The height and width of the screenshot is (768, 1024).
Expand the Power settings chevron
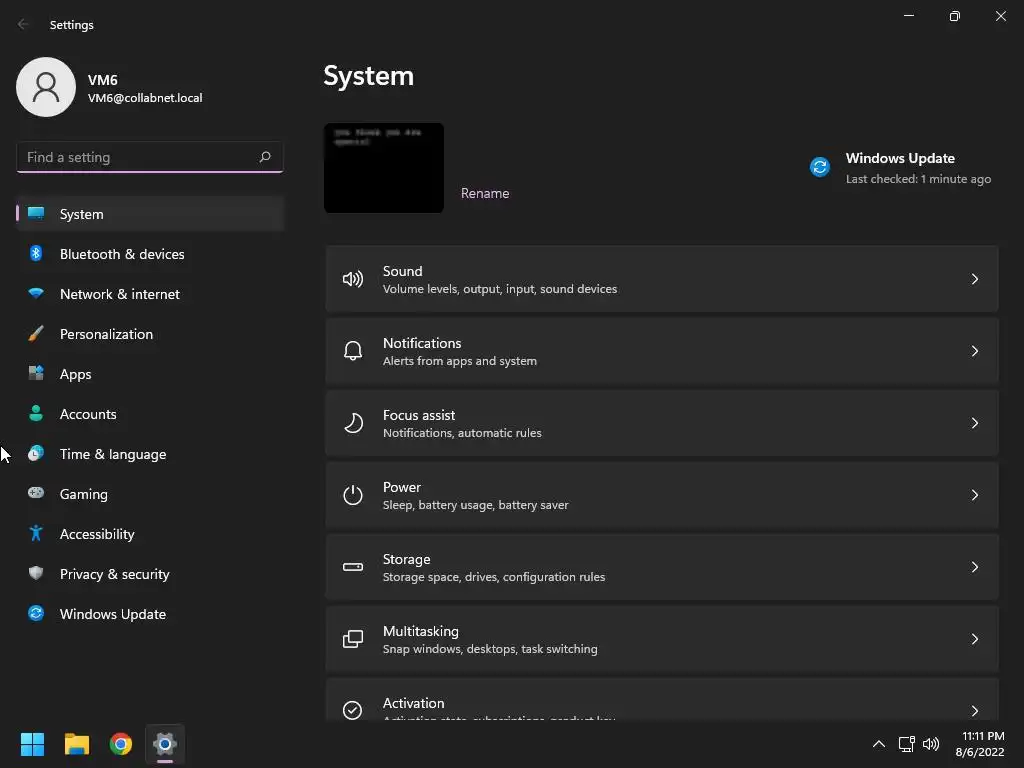point(975,495)
